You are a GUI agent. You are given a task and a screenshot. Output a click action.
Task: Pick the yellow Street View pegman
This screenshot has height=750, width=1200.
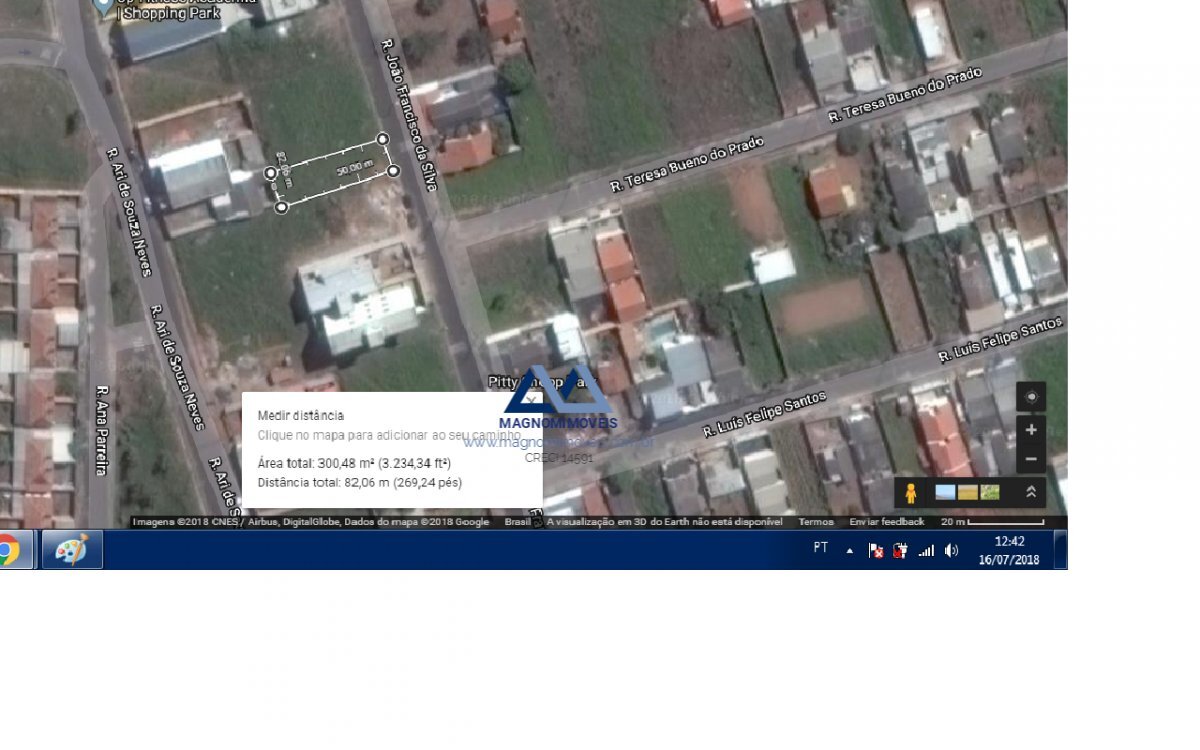click(911, 493)
